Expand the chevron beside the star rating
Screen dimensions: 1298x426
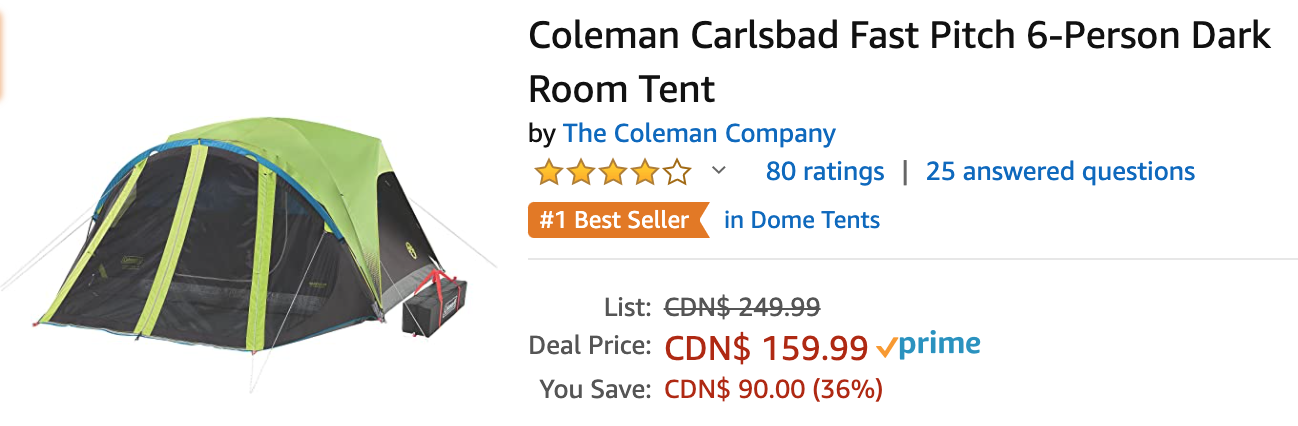[x=718, y=171]
